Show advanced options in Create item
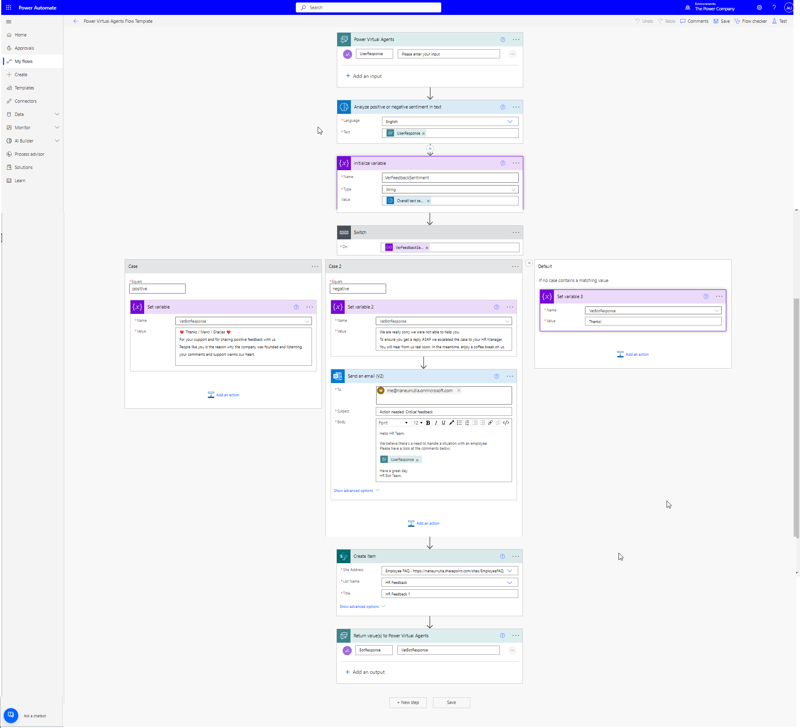 pyautogui.click(x=362, y=607)
